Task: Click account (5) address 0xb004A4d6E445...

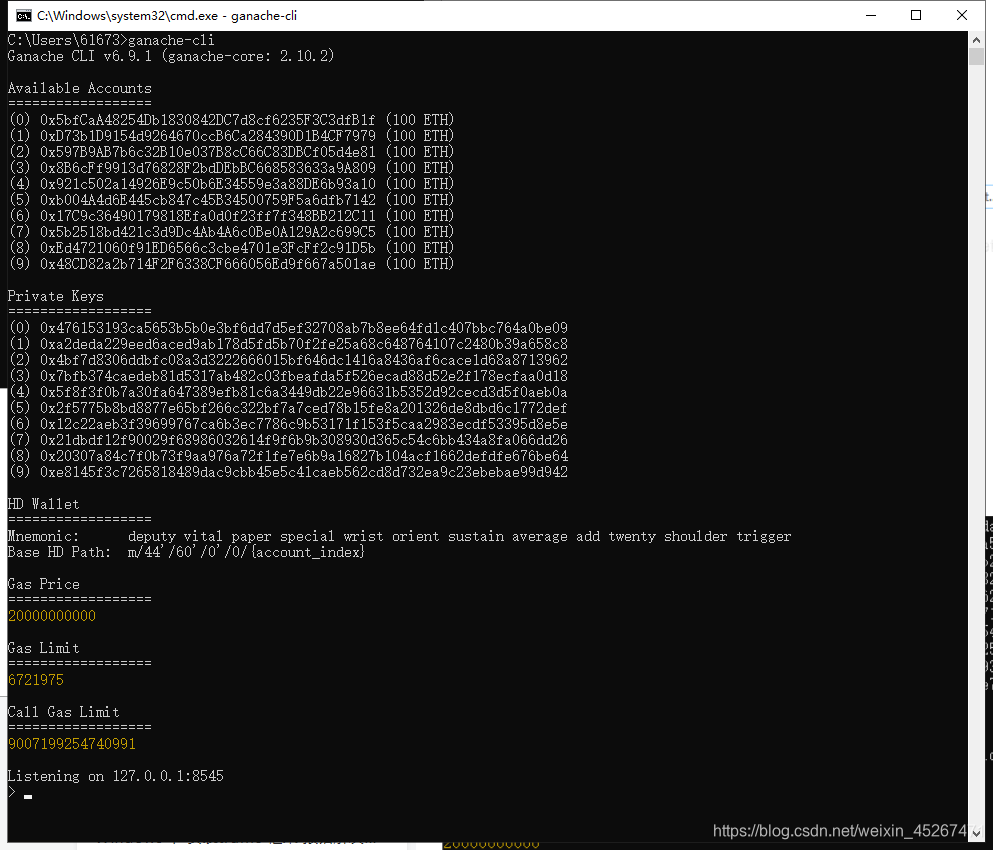Action: coord(208,200)
